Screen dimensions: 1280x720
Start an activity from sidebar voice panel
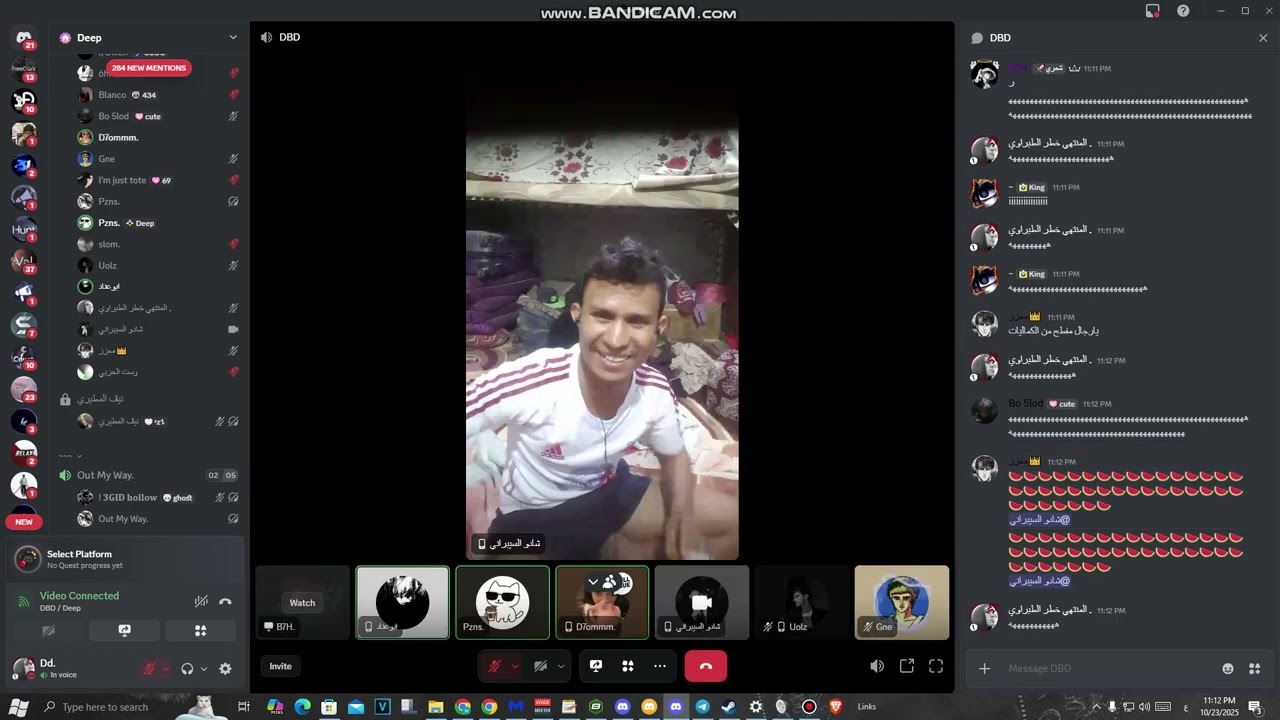click(200, 631)
